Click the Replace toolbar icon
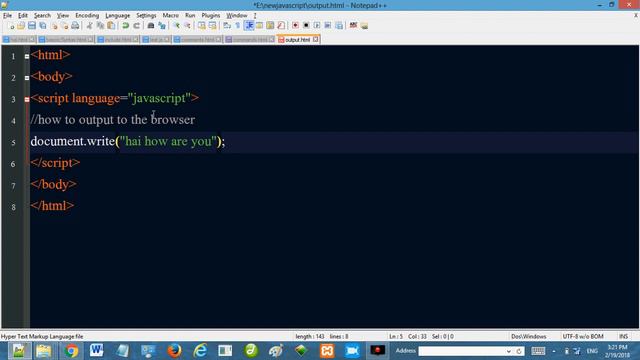The width and height of the screenshot is (640, 360). click(162, 26)
